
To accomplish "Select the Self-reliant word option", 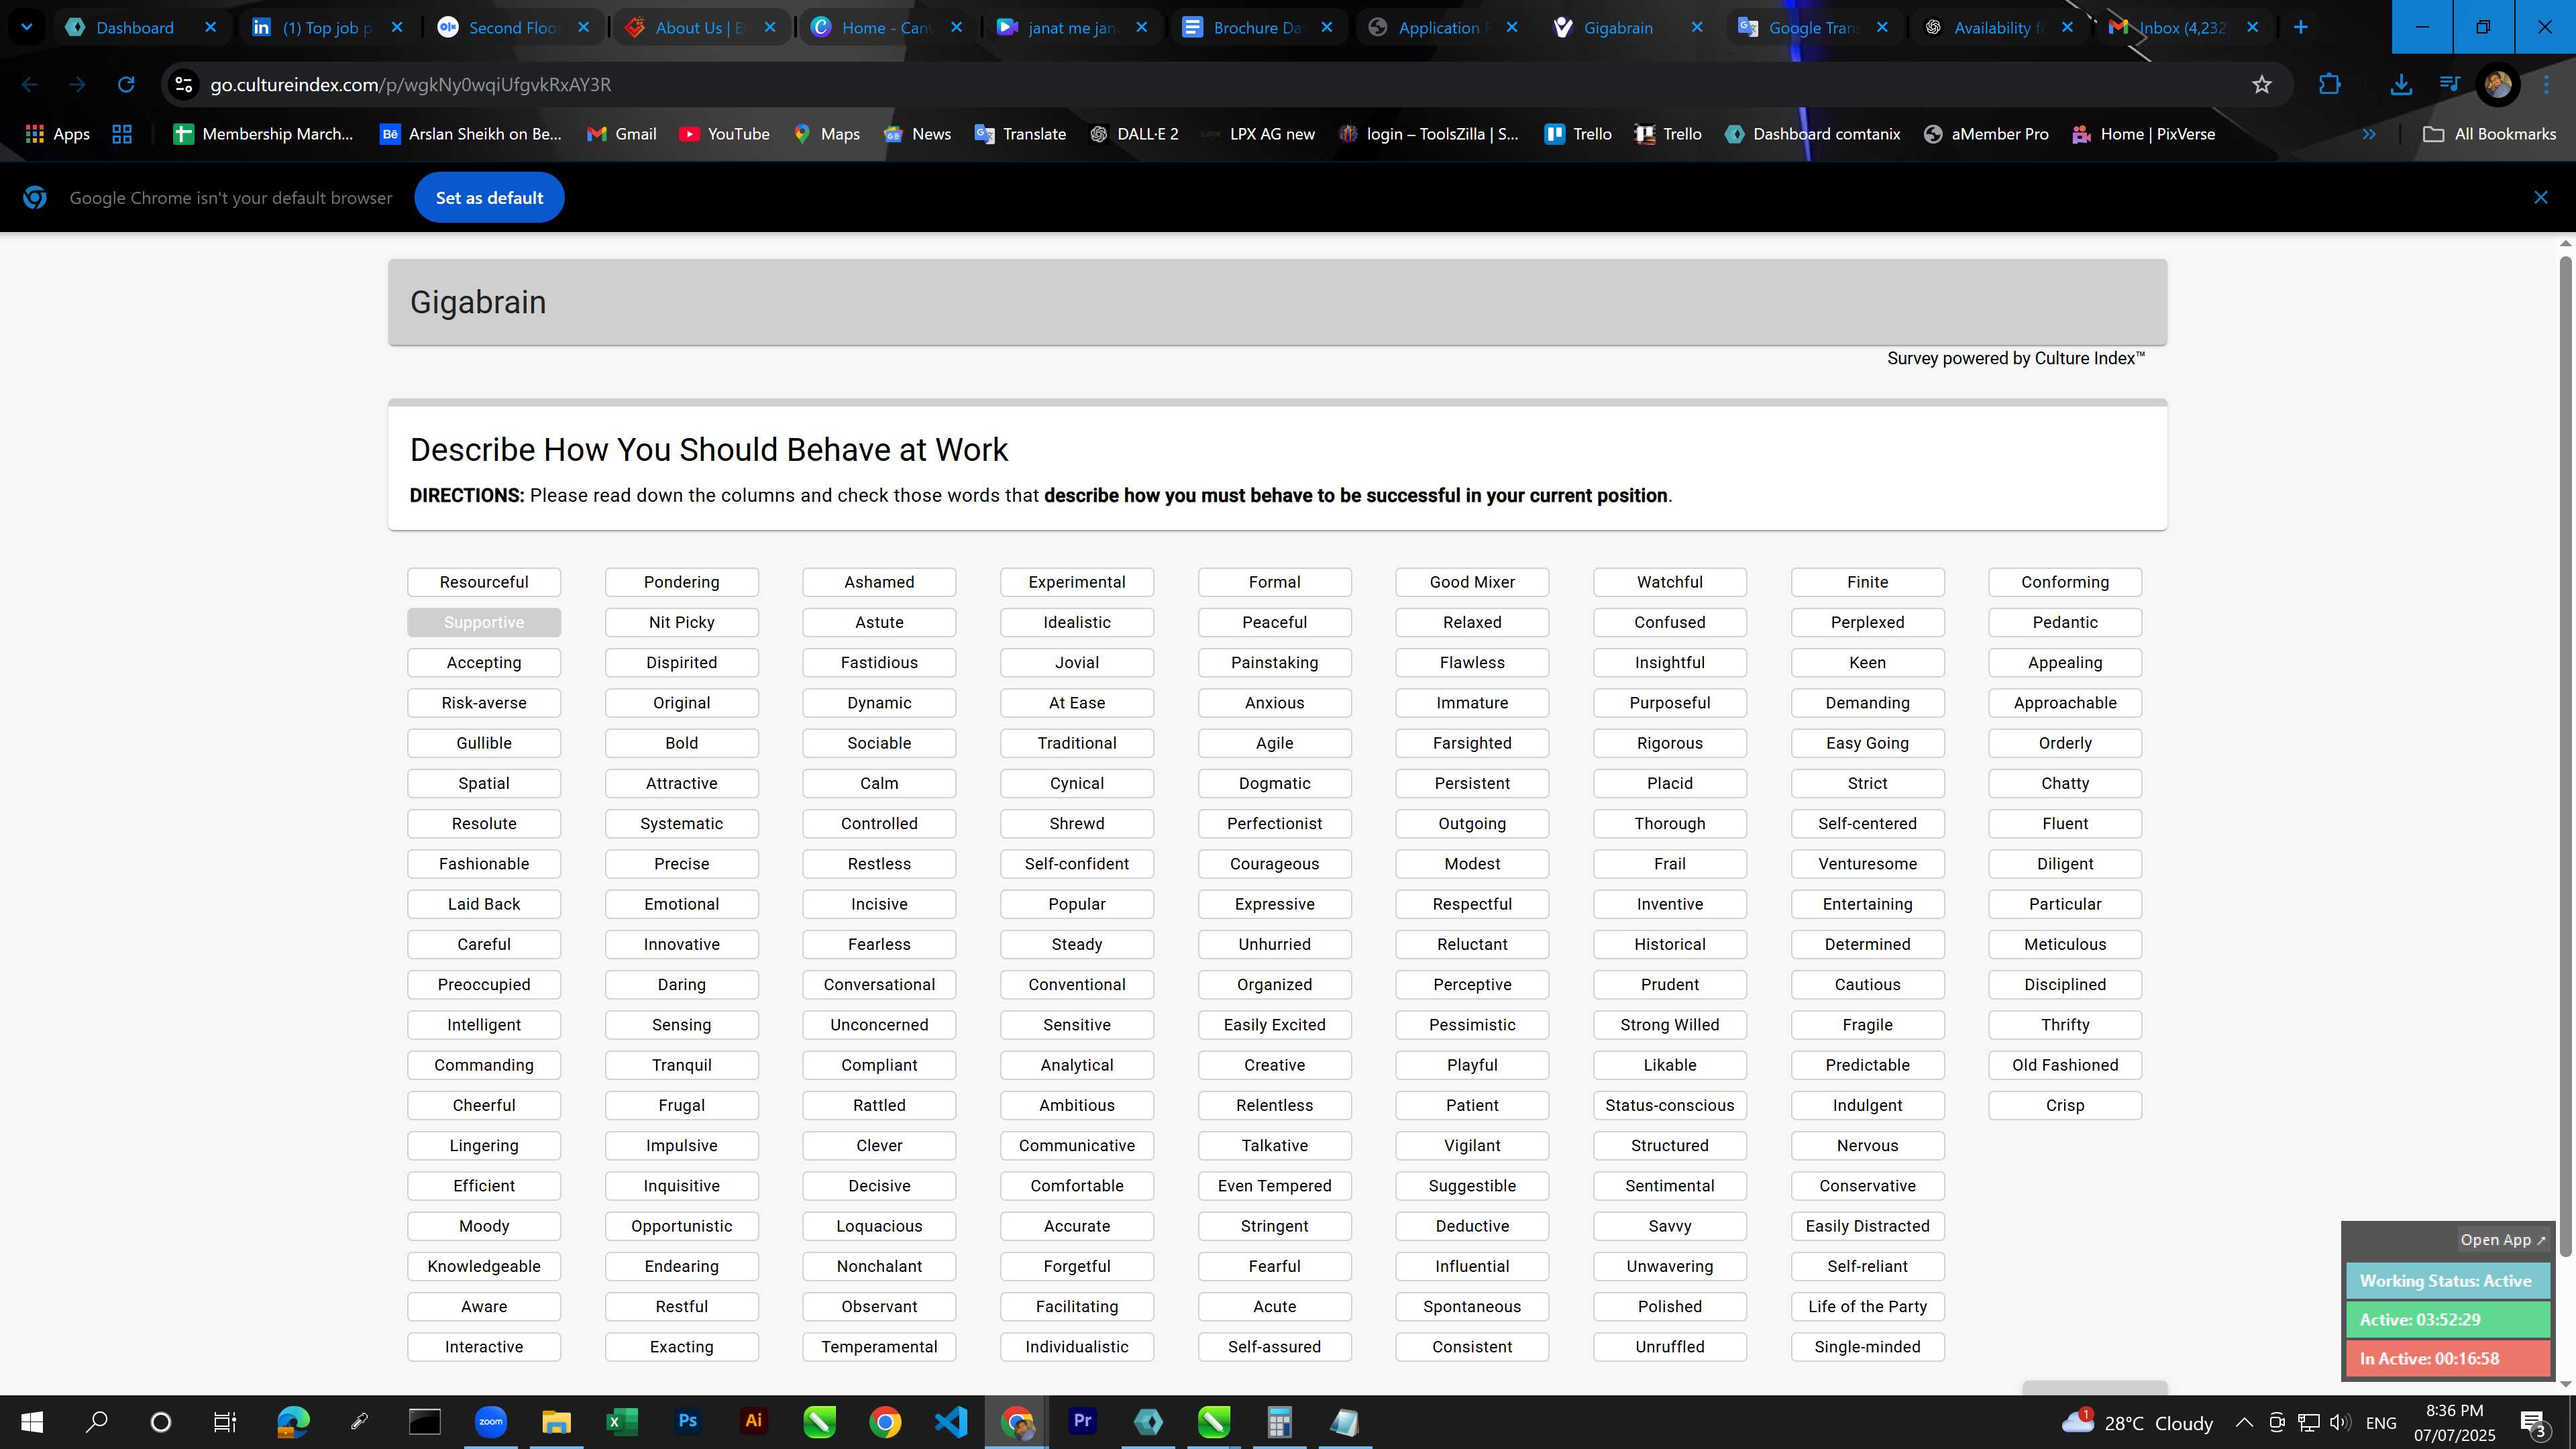I will pyautogui.click(x=1868, y=1266).
